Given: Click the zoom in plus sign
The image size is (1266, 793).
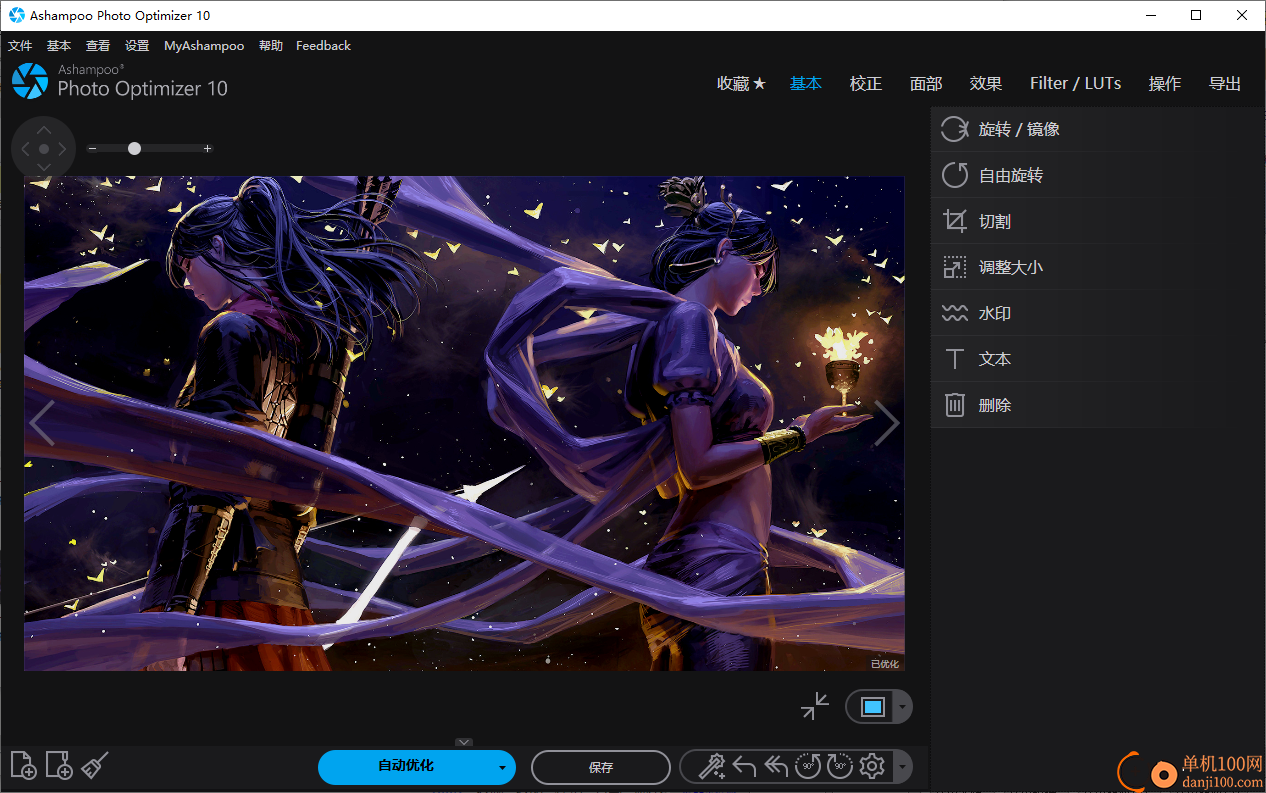Looking at the screenshot, I should tap(207, 149).
